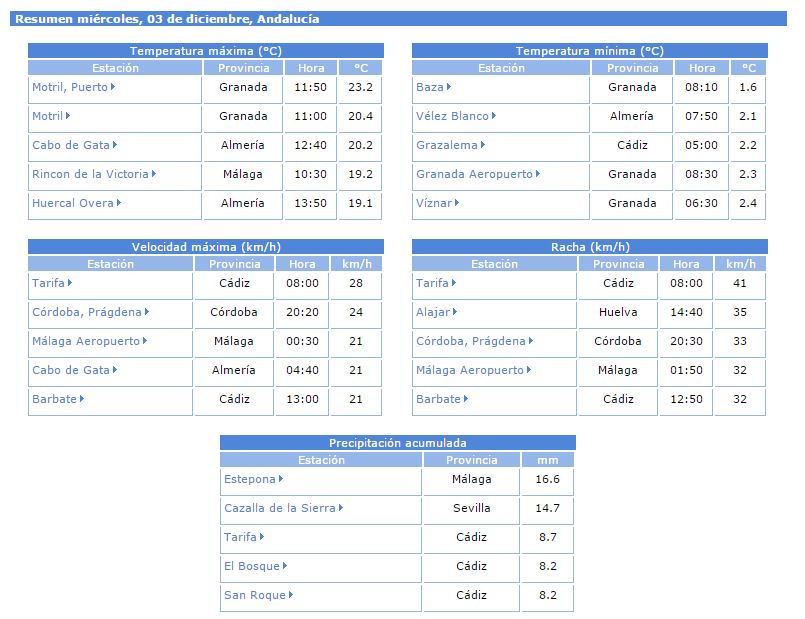Open Cabo de Gata in Temperatura máxima table
This screenshot has width=805, height=619.
(x=71, y=145)
